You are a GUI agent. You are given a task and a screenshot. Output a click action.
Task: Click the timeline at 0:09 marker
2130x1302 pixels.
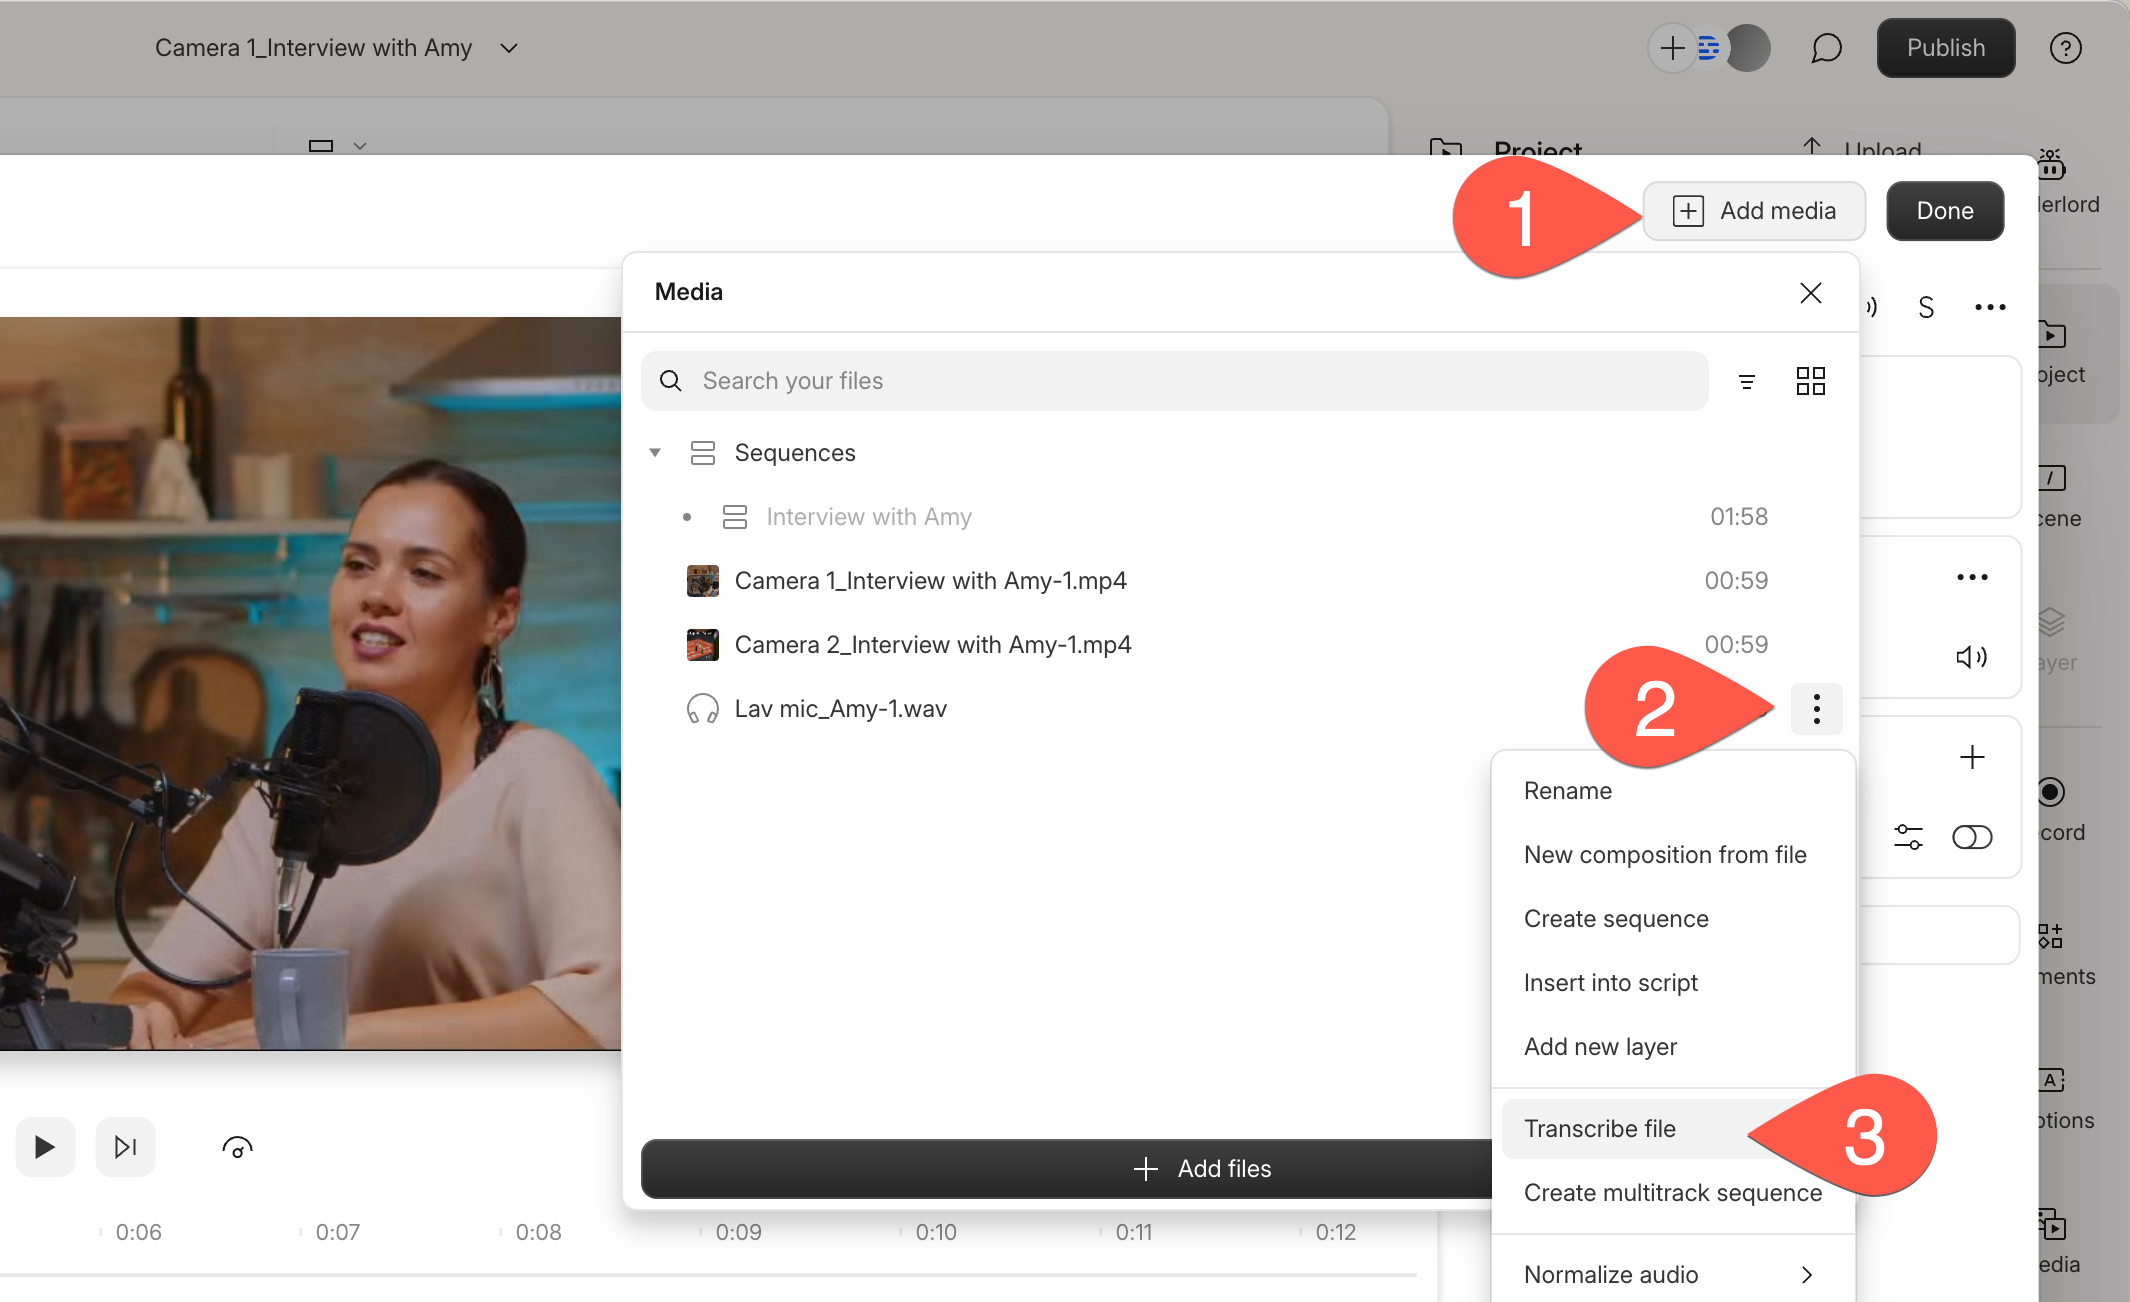pos(738,1233)
